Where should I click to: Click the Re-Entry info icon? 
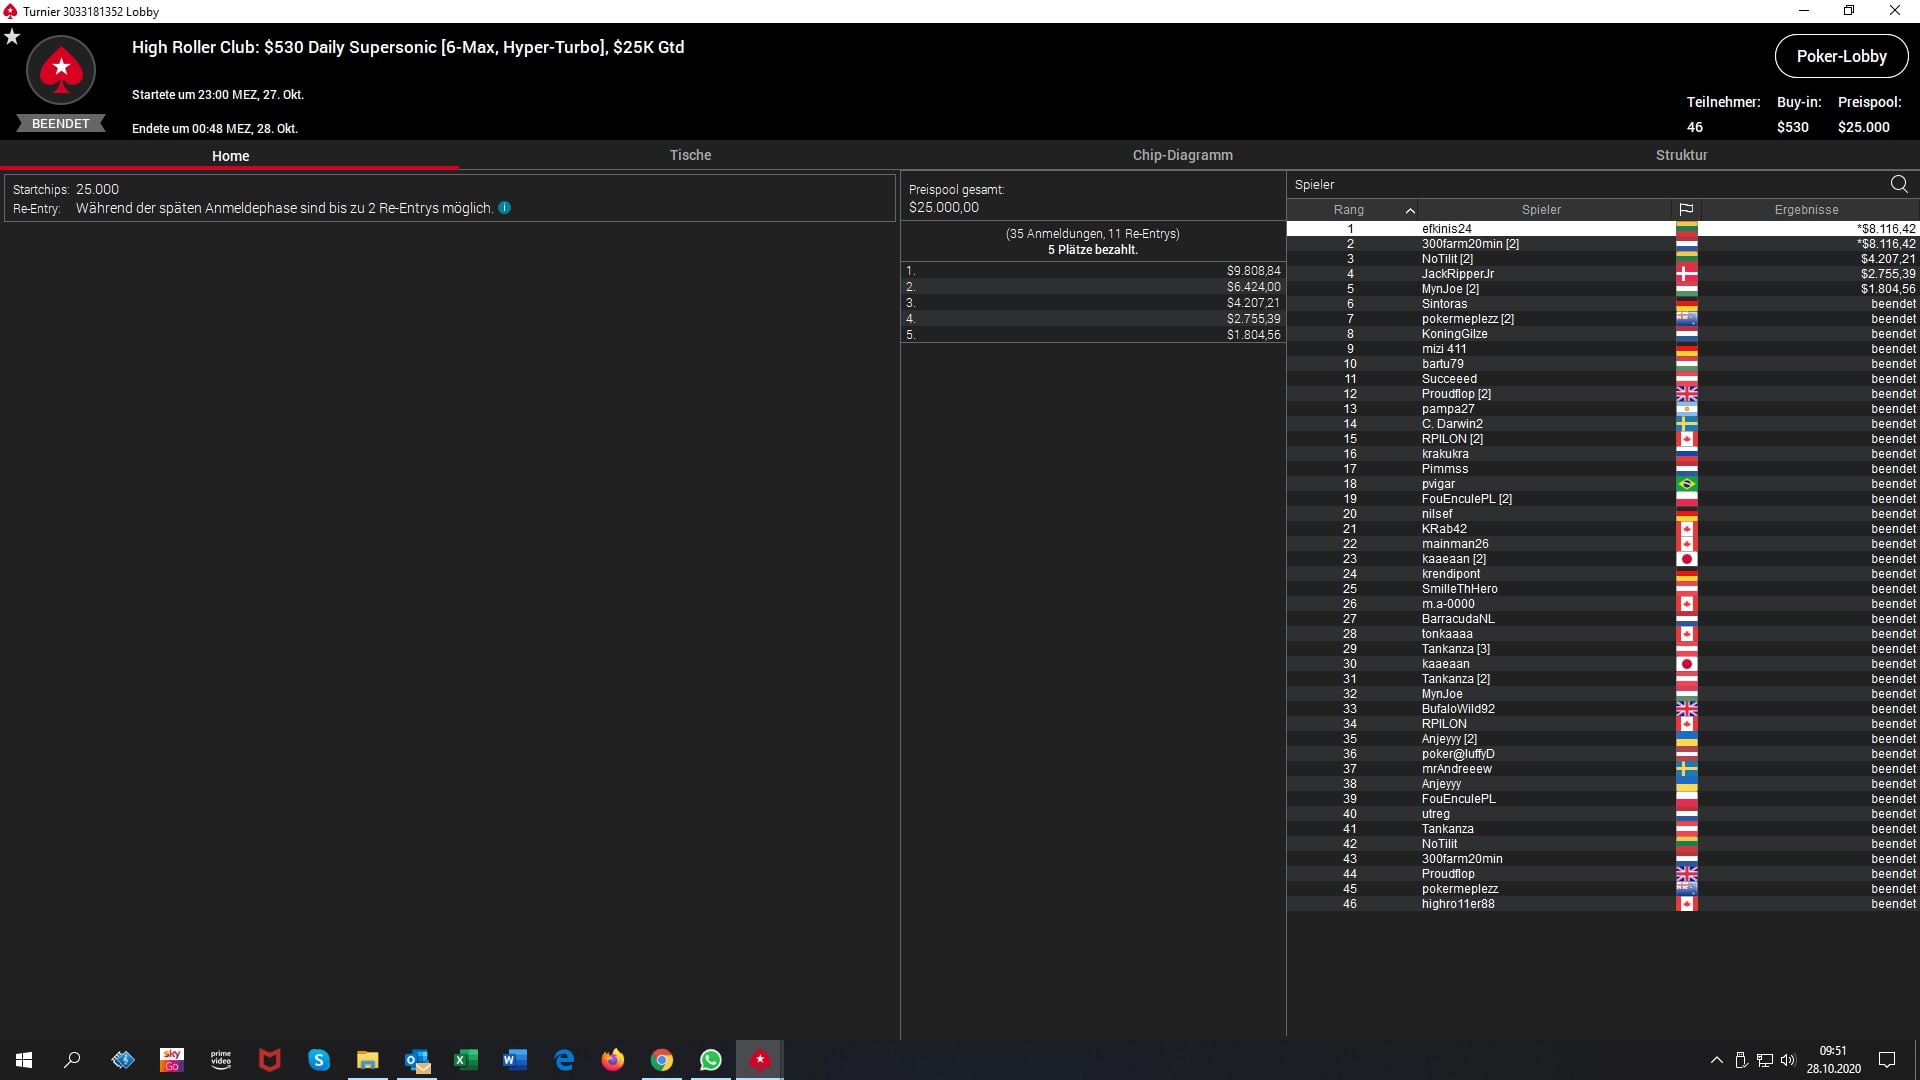point(505,208)
